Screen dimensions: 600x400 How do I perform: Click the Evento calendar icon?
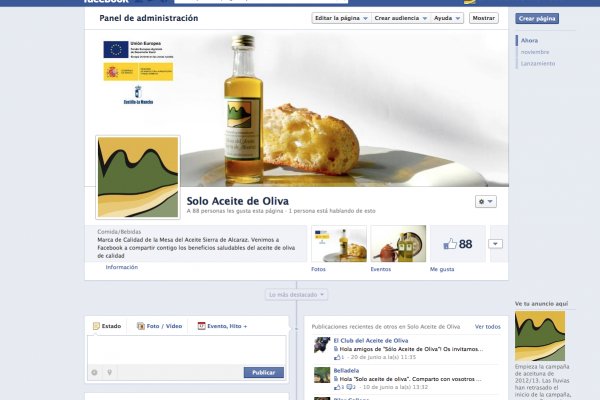tap(201, 326)
